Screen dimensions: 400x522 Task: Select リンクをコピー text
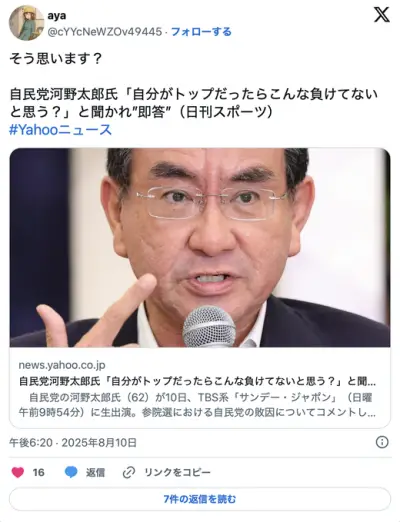[177, 472]
